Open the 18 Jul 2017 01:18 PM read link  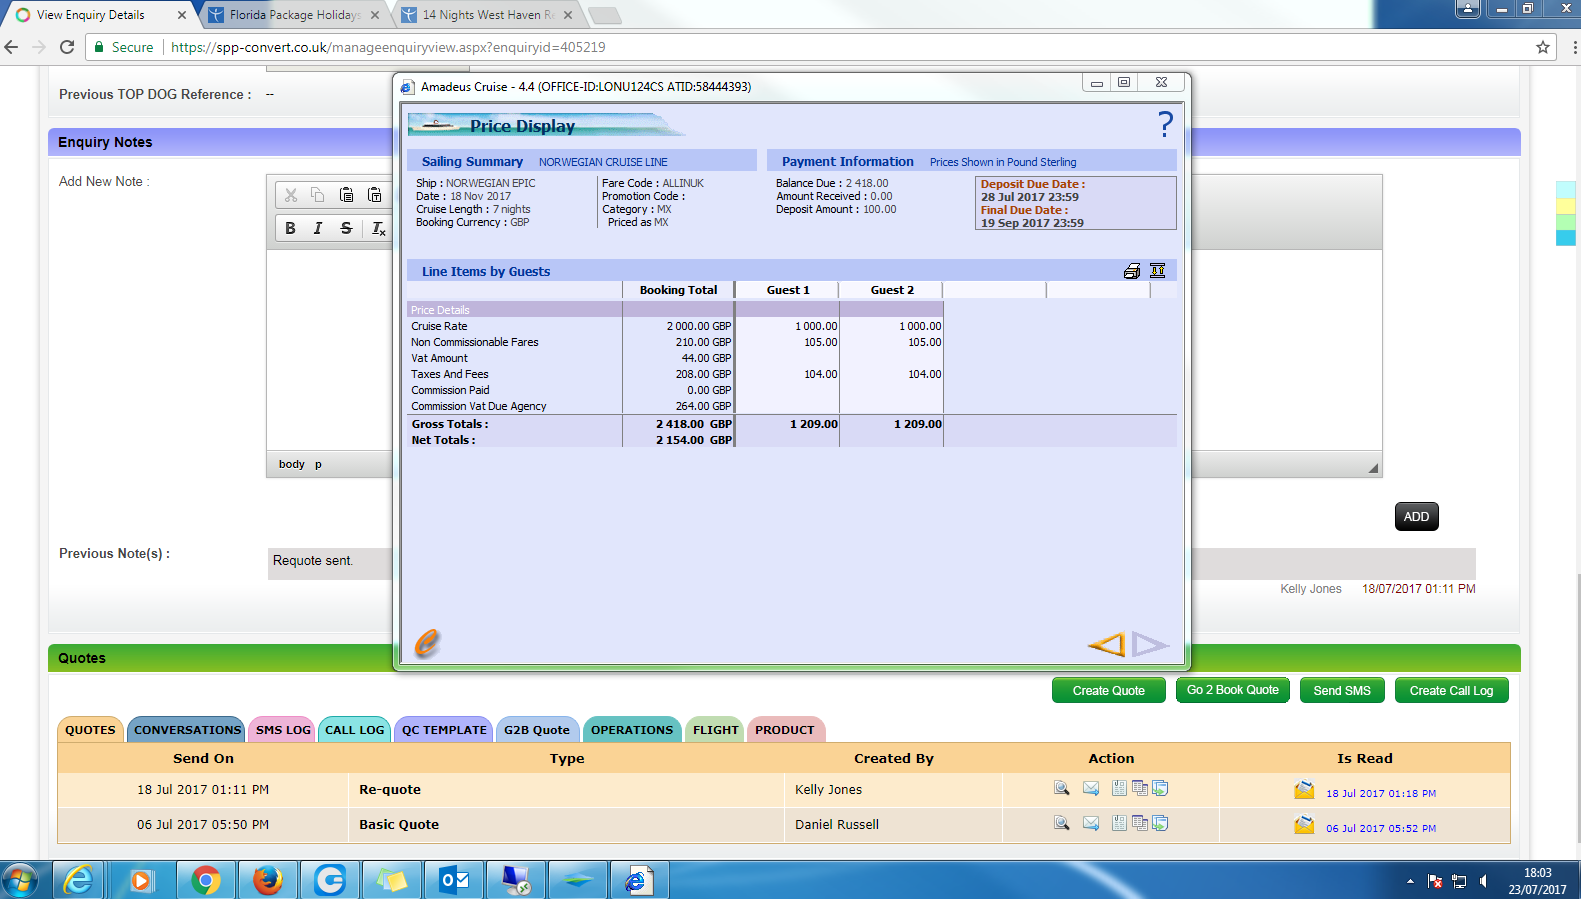coord(1381,793)
